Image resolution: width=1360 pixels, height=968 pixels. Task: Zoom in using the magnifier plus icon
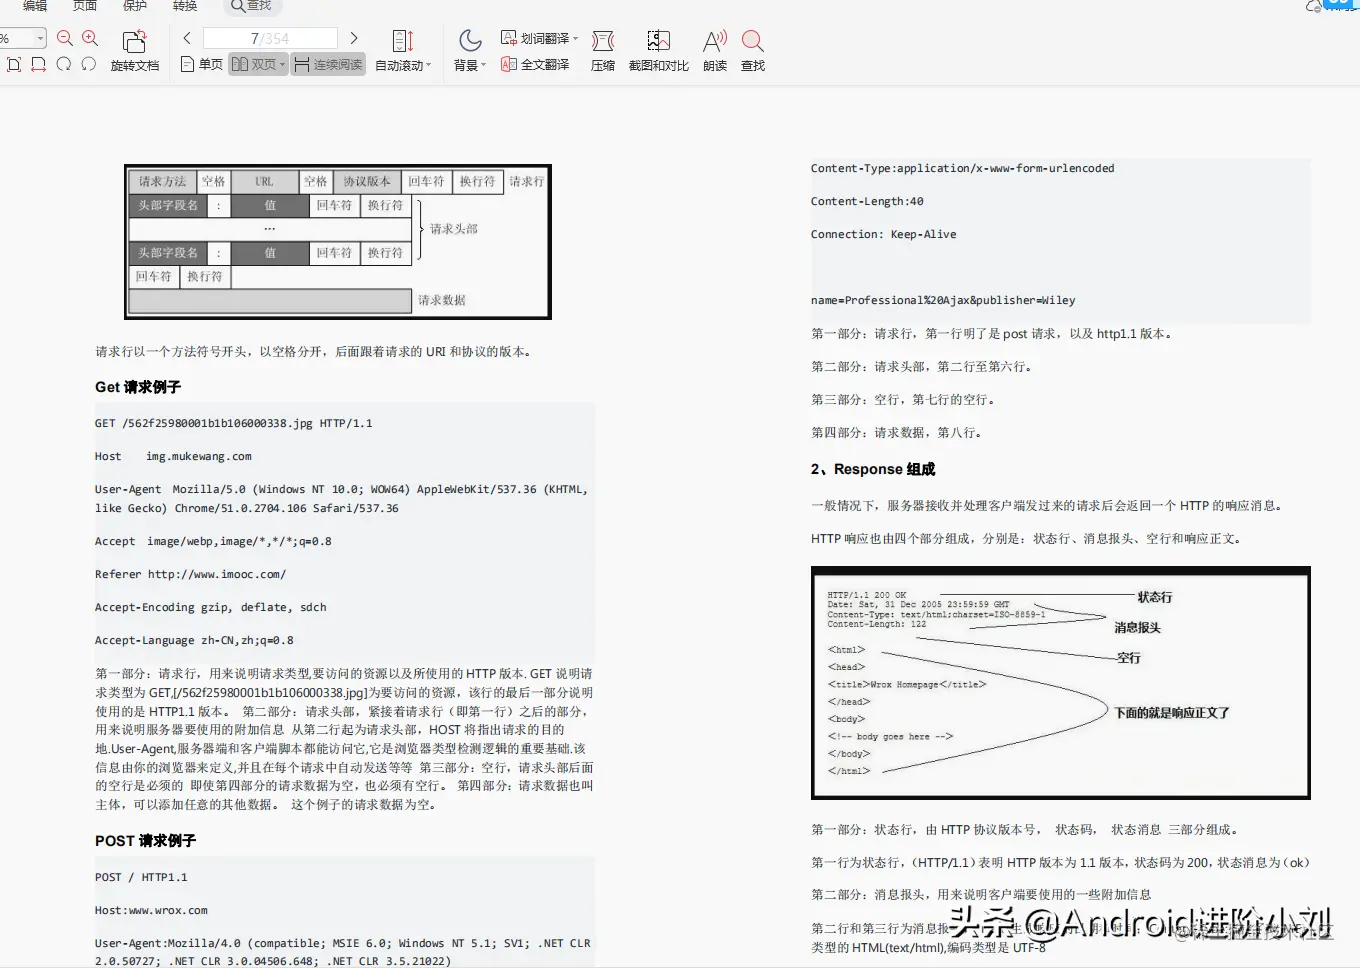tap(89, 38)
